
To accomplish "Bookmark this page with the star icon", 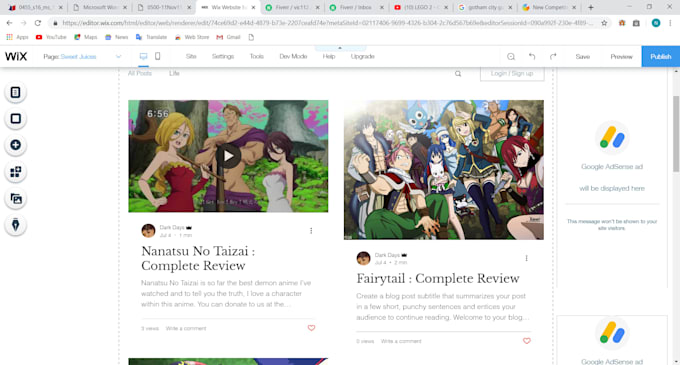I will pos(604,23).
